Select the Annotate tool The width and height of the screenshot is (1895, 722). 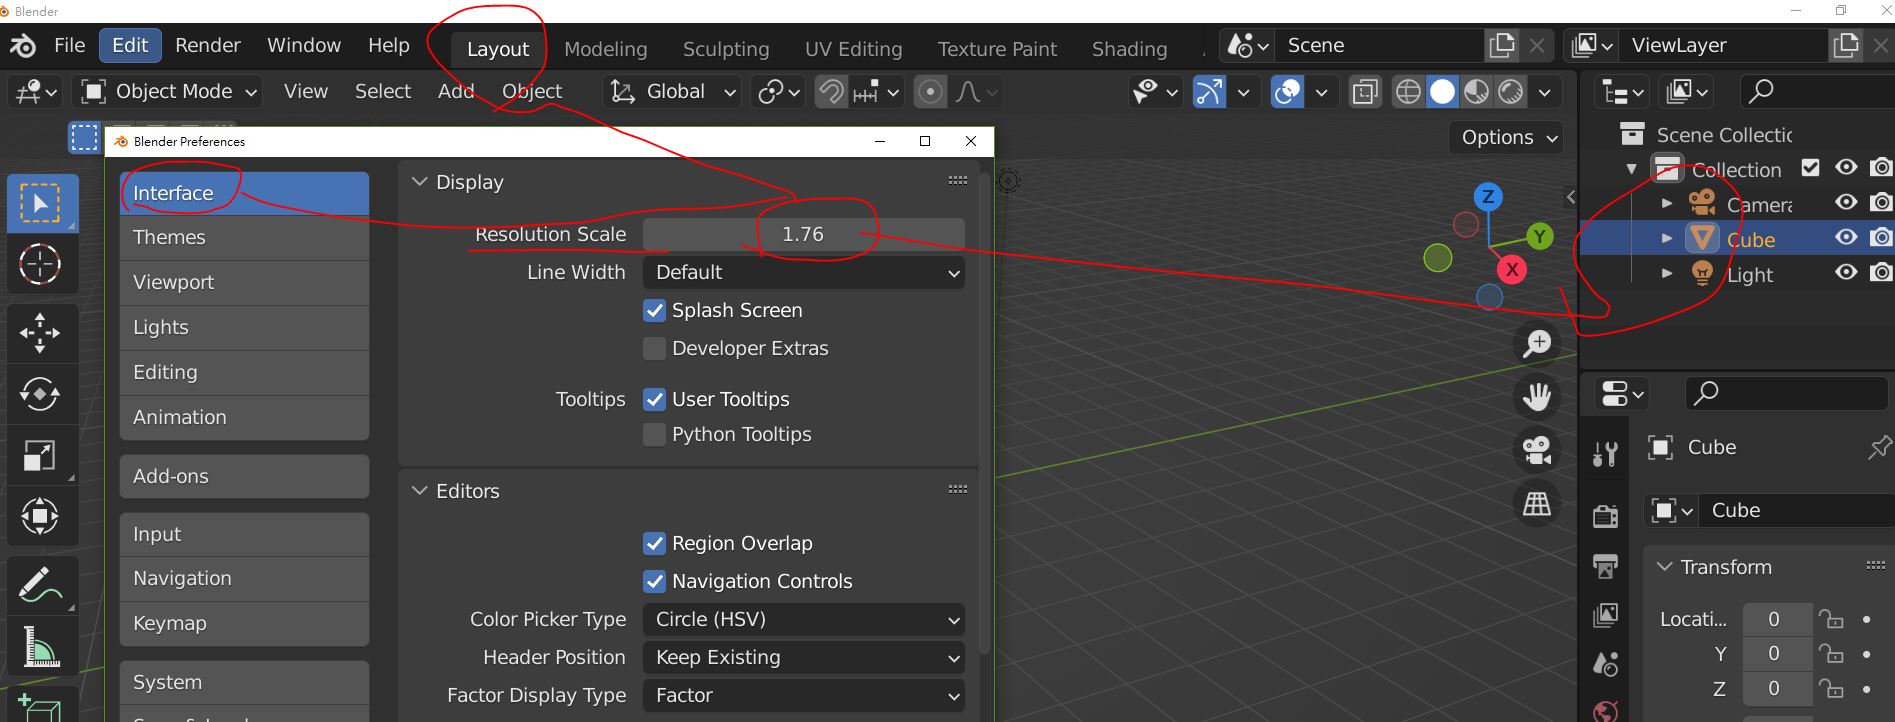click(x=40, y=585)
